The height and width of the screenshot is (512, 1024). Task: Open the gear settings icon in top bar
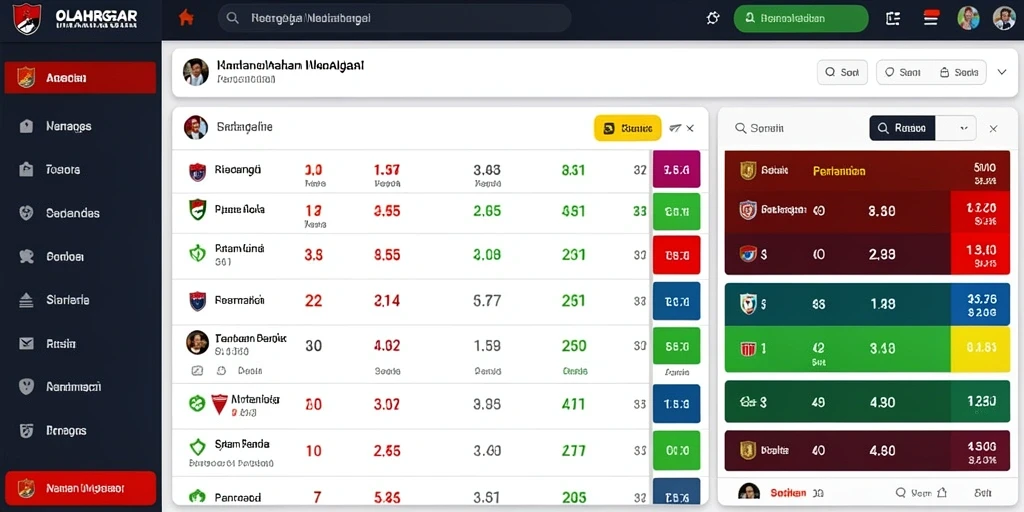pos(713,19)
